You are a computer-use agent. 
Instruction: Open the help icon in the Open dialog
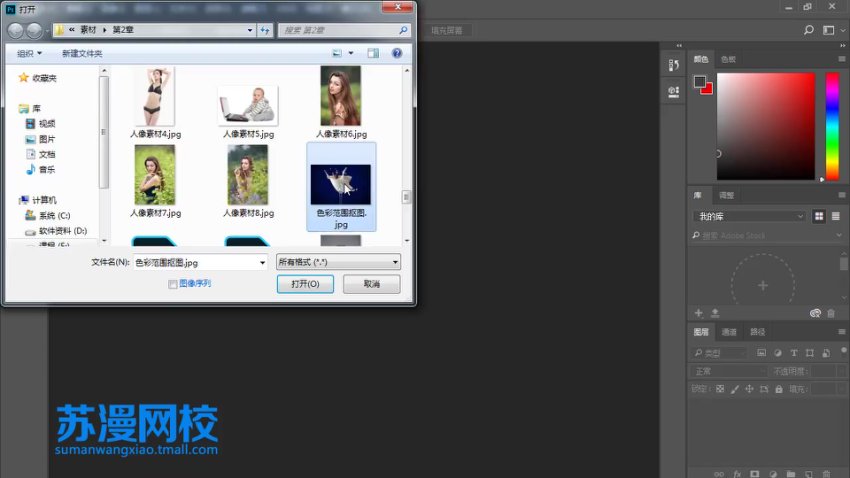click(397, 53)
